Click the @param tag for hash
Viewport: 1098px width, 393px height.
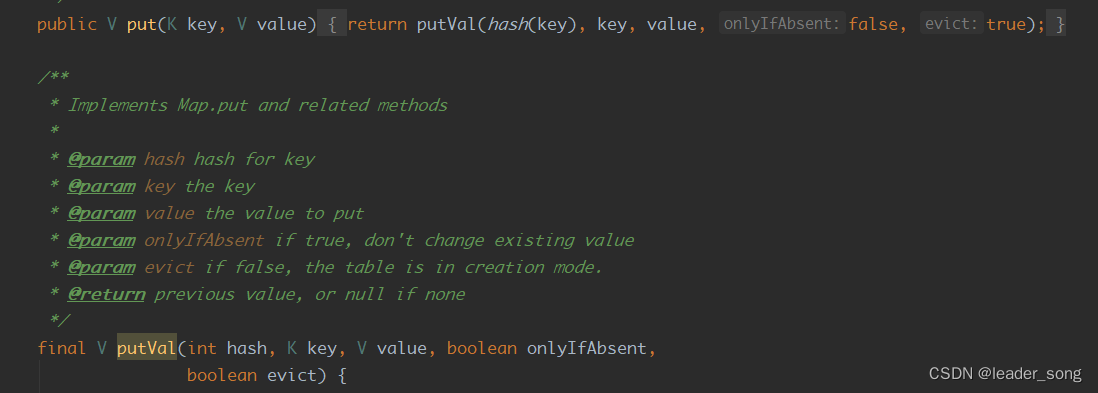pos(101,160)
